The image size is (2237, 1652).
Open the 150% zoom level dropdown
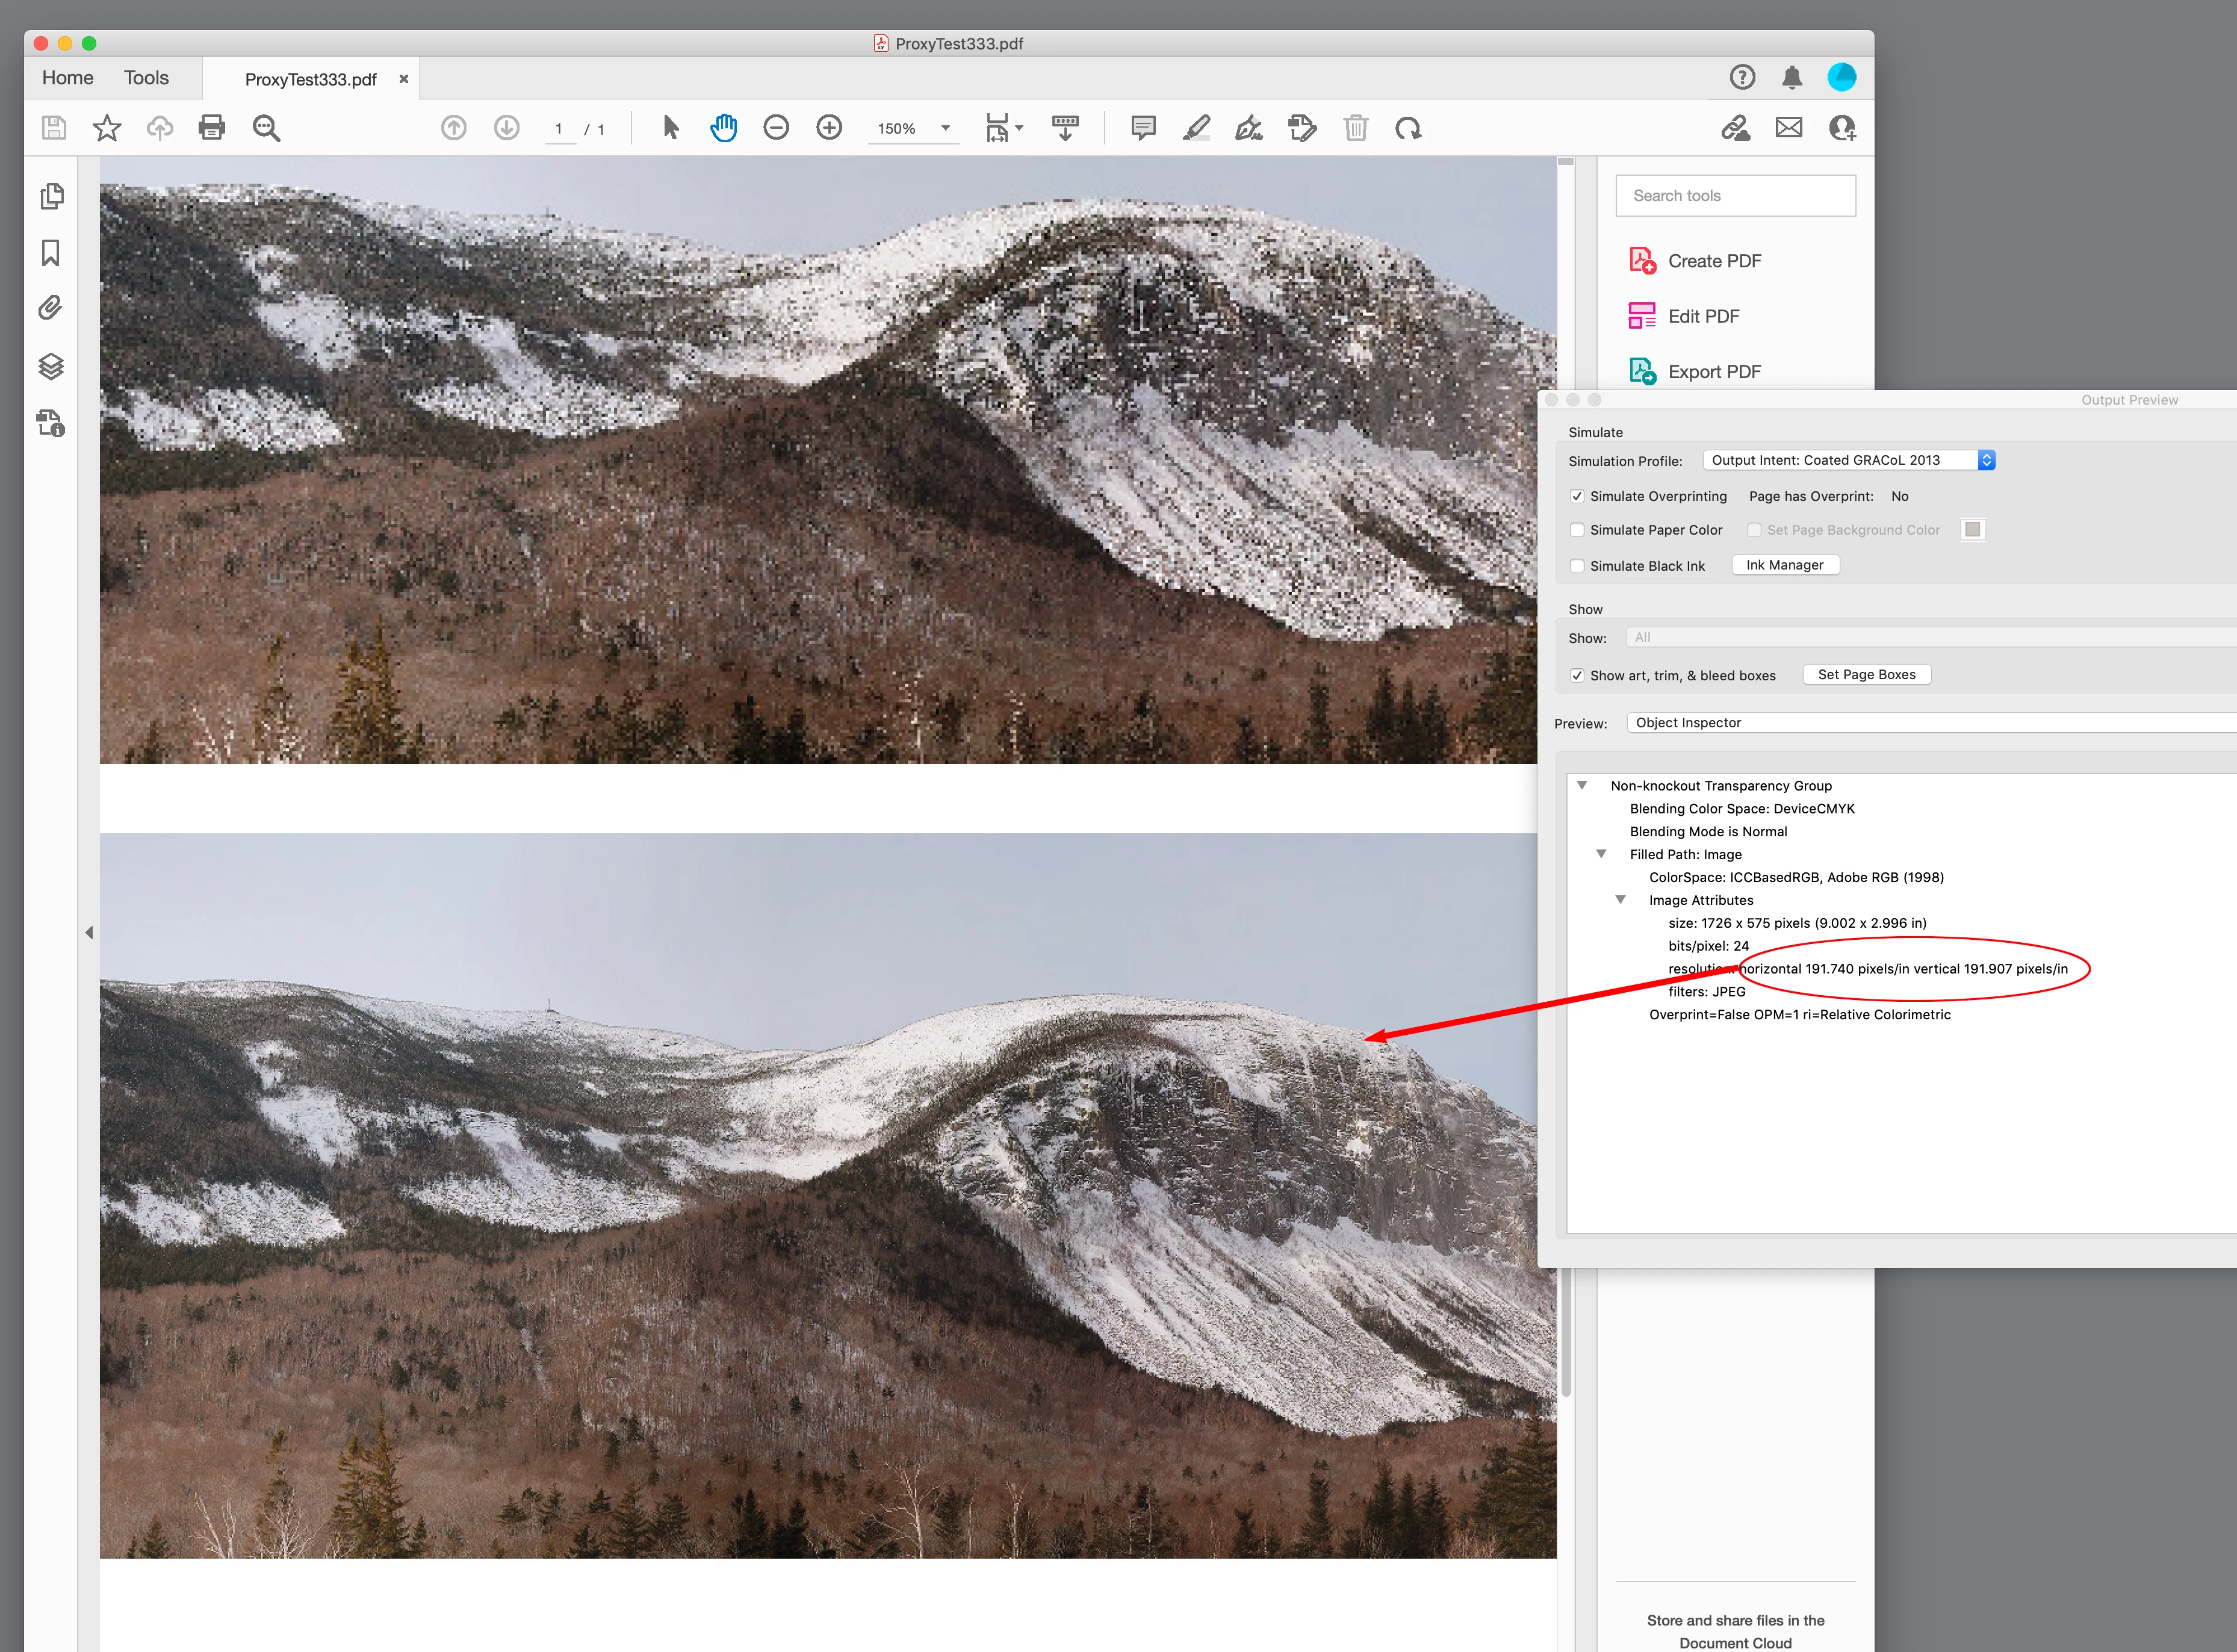coord(944,128)
